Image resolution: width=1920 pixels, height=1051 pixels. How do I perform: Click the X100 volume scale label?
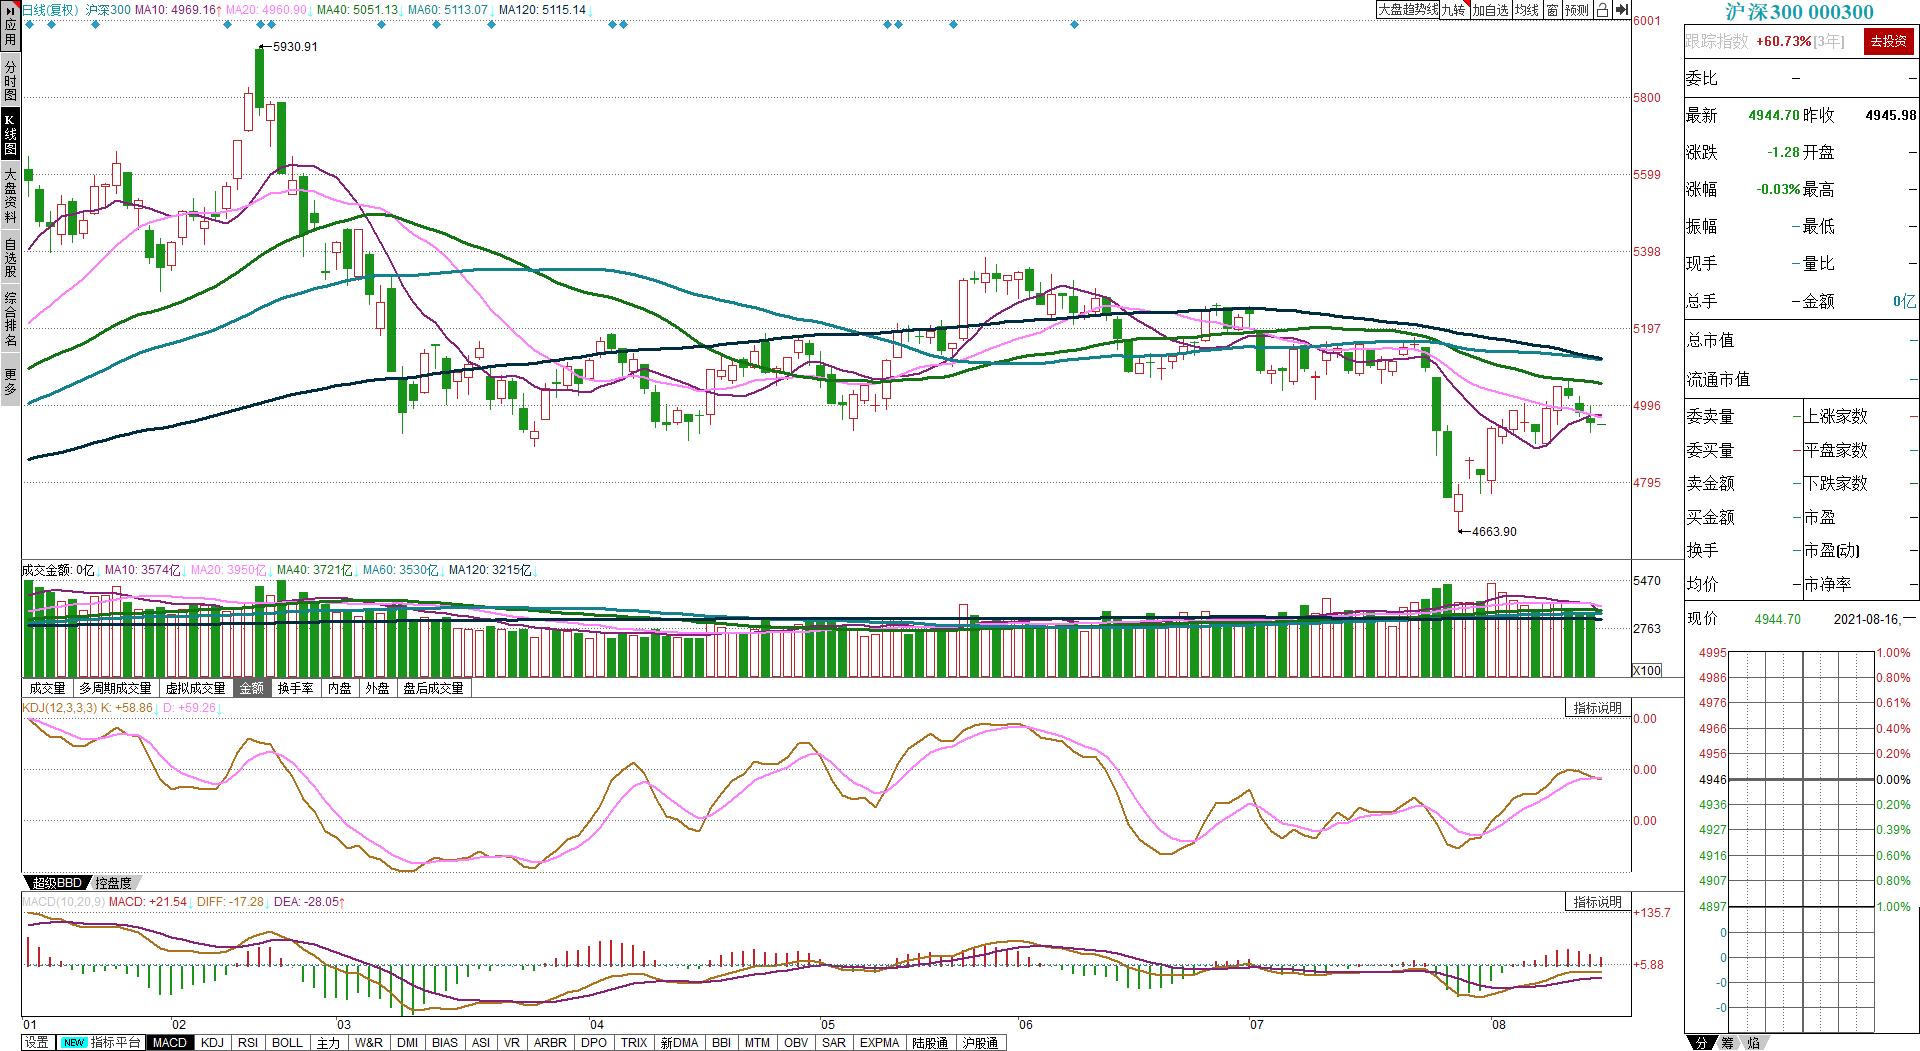pos(1647,670)
